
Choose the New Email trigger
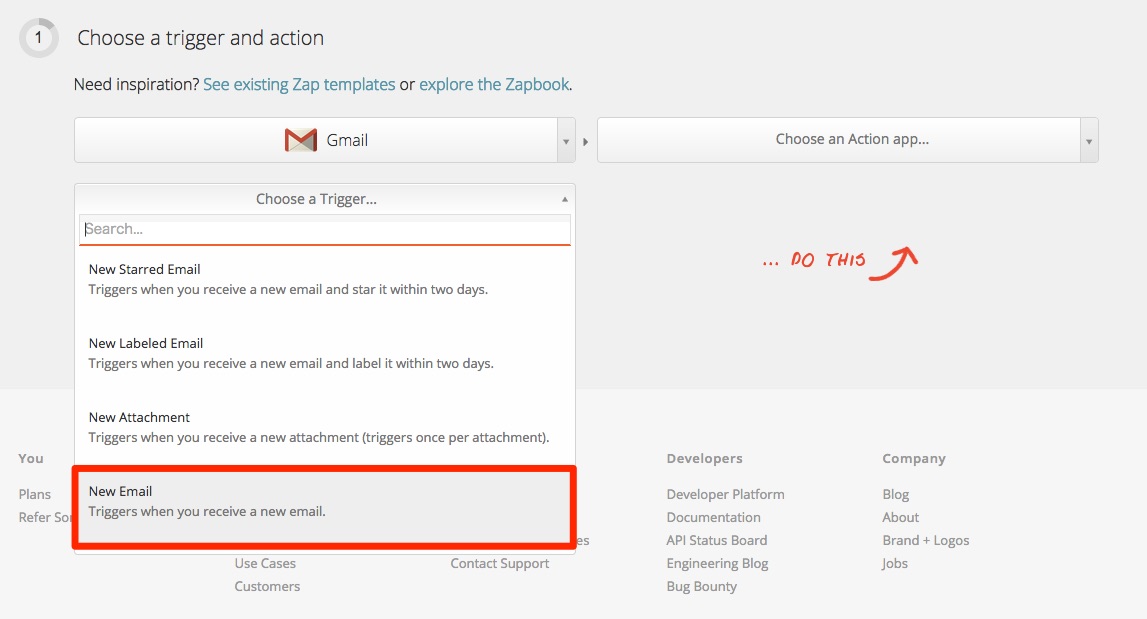pyautogui.click(x=325, y=507)
